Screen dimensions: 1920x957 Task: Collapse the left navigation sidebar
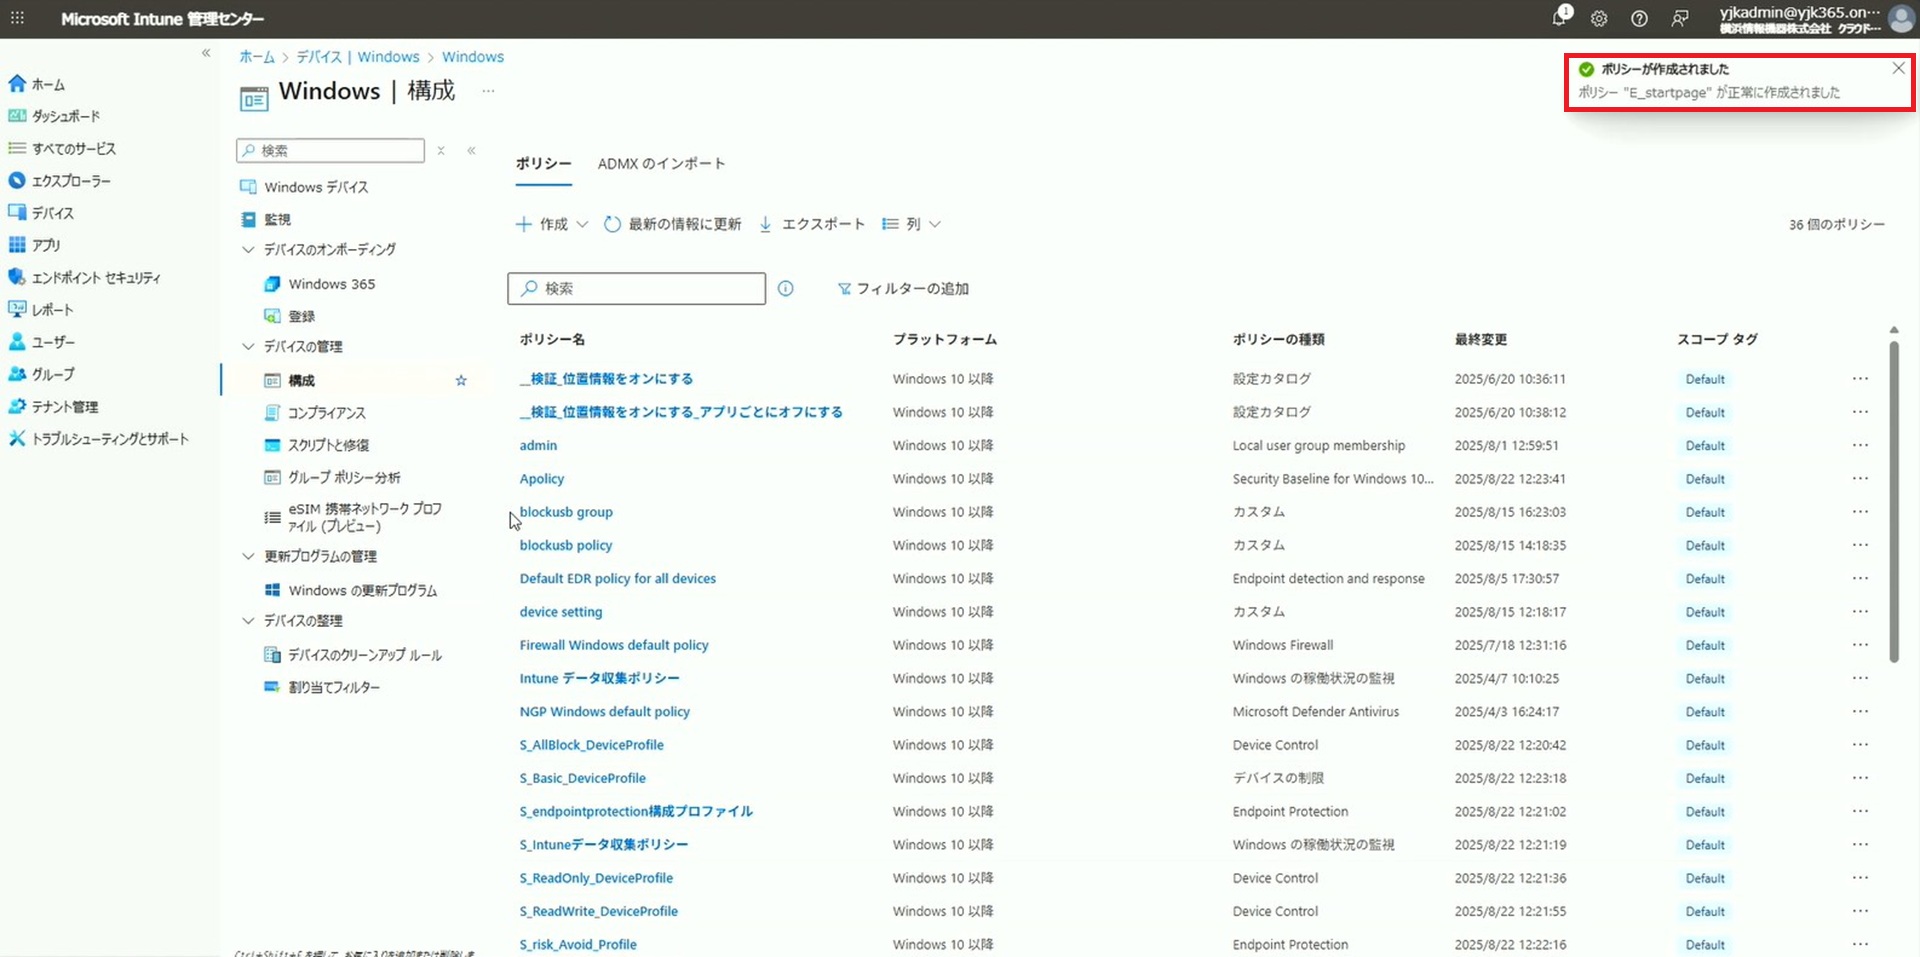206,53
